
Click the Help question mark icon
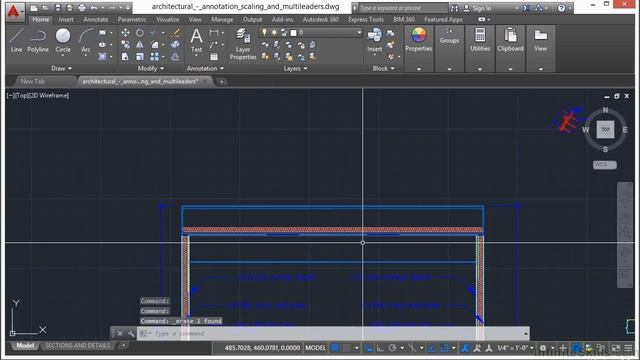coord(562,8)
